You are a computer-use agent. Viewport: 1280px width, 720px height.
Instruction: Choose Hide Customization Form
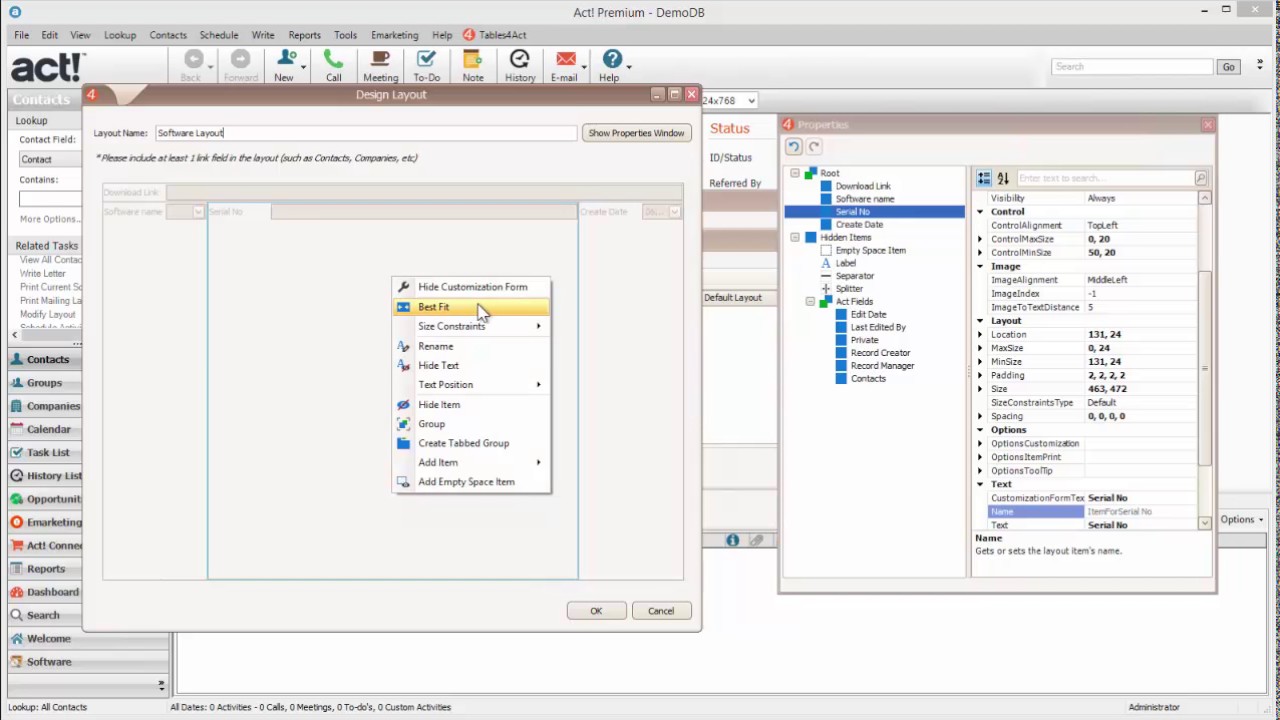[x=471, y=287]
